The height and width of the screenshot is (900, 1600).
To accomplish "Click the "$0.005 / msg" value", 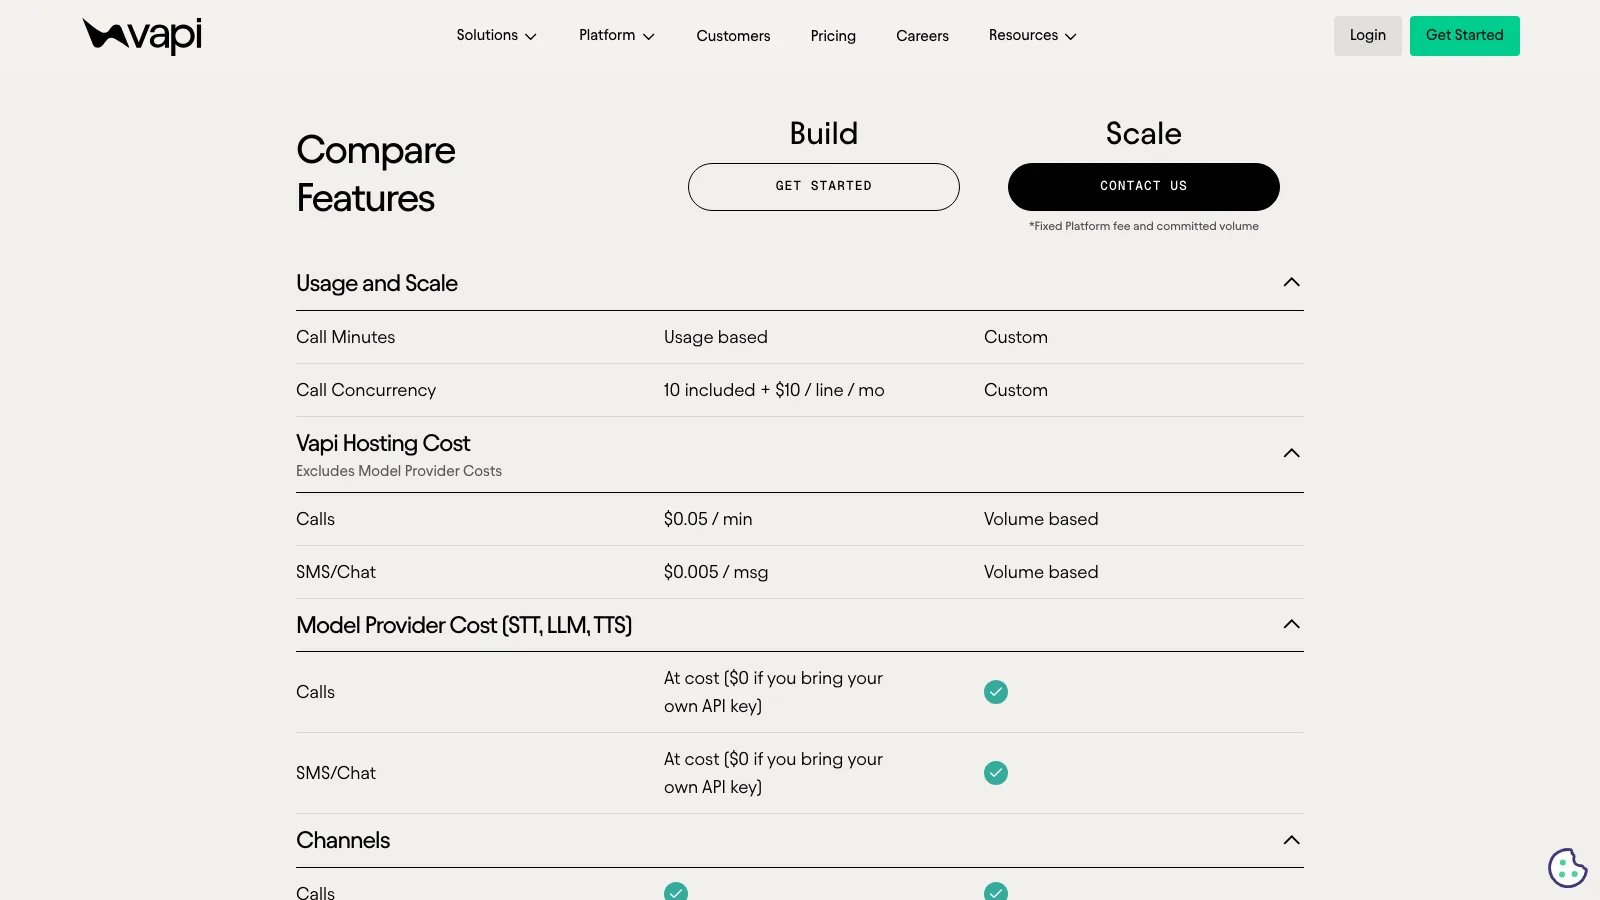I will tap(716, 572).
